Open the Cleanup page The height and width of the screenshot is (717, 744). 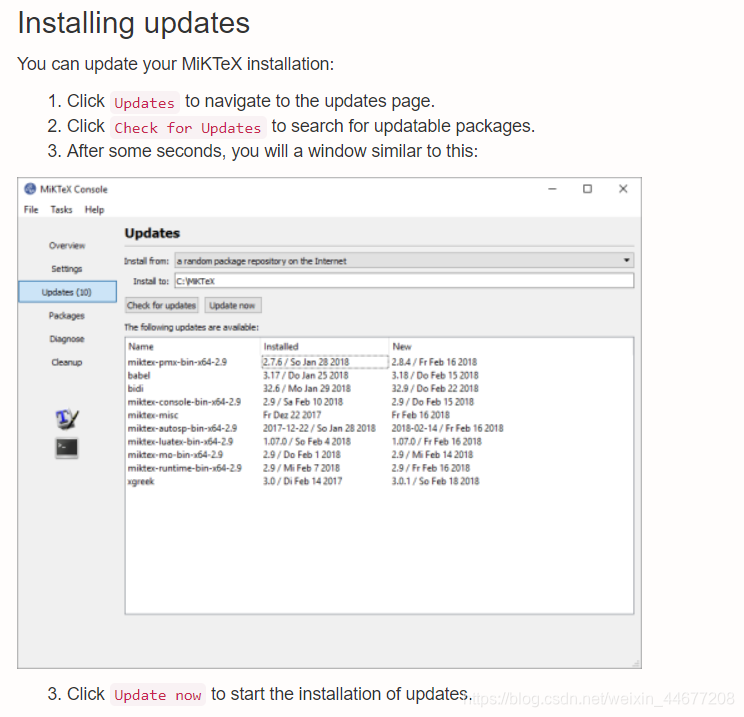[67, 362]
